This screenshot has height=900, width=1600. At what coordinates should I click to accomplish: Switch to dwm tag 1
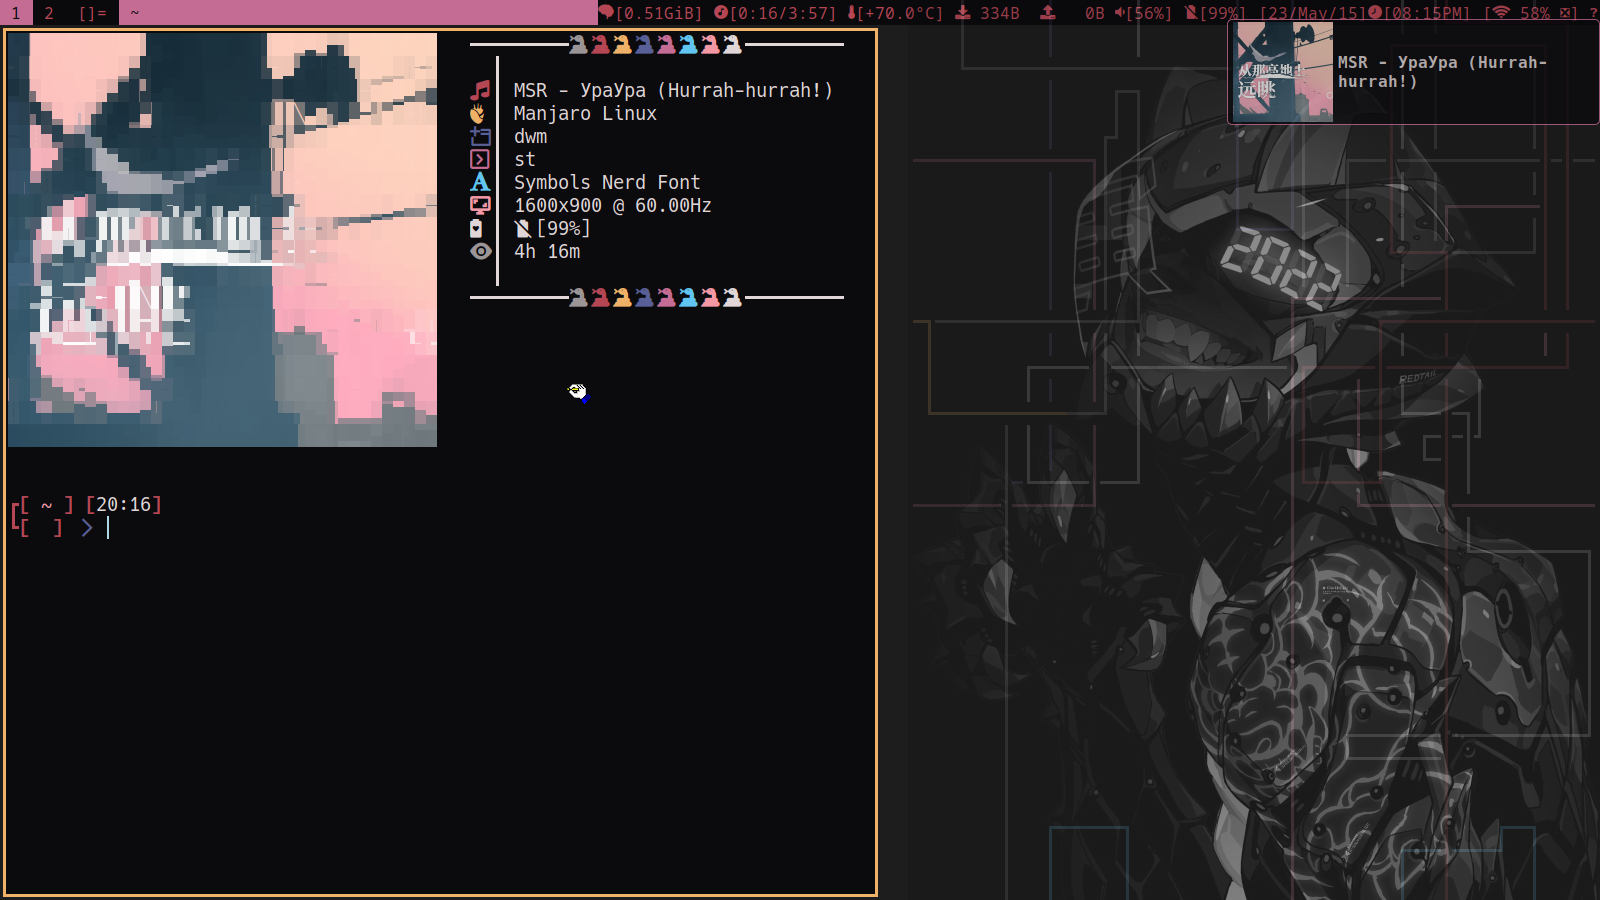[x=16, y=13]
